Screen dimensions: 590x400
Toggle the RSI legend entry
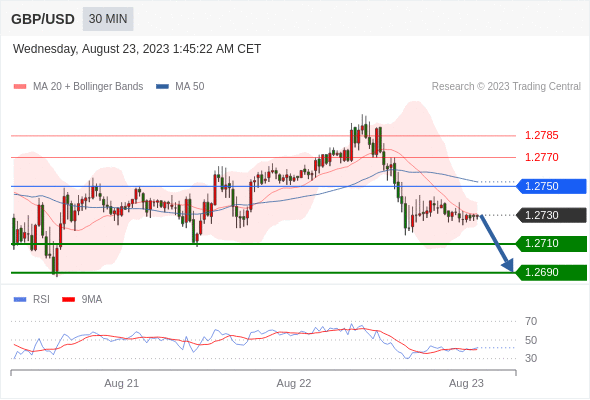(x=32, y=300)
